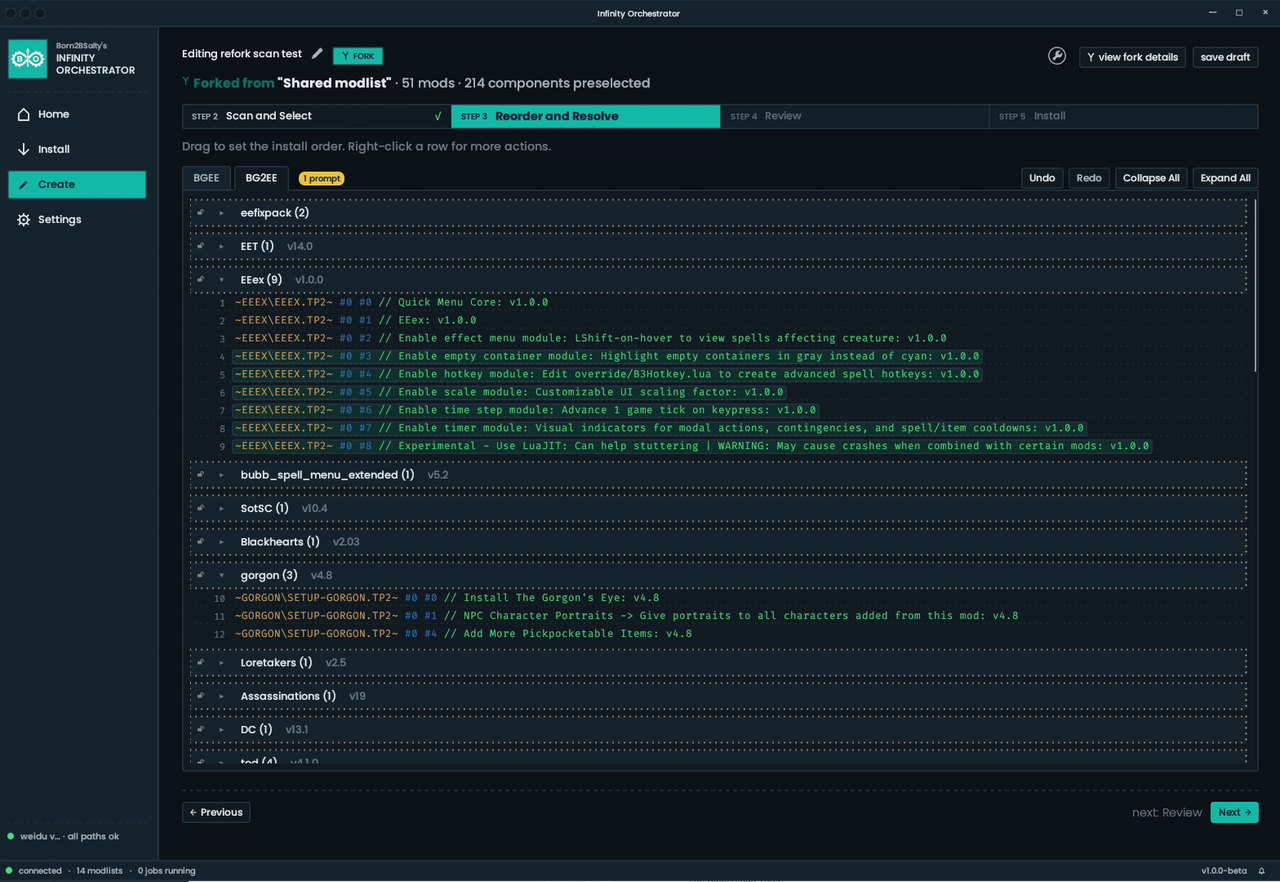The image size is (1280, 882).
Task: Click the Collapse All button
Action: tap(1151, 178)
